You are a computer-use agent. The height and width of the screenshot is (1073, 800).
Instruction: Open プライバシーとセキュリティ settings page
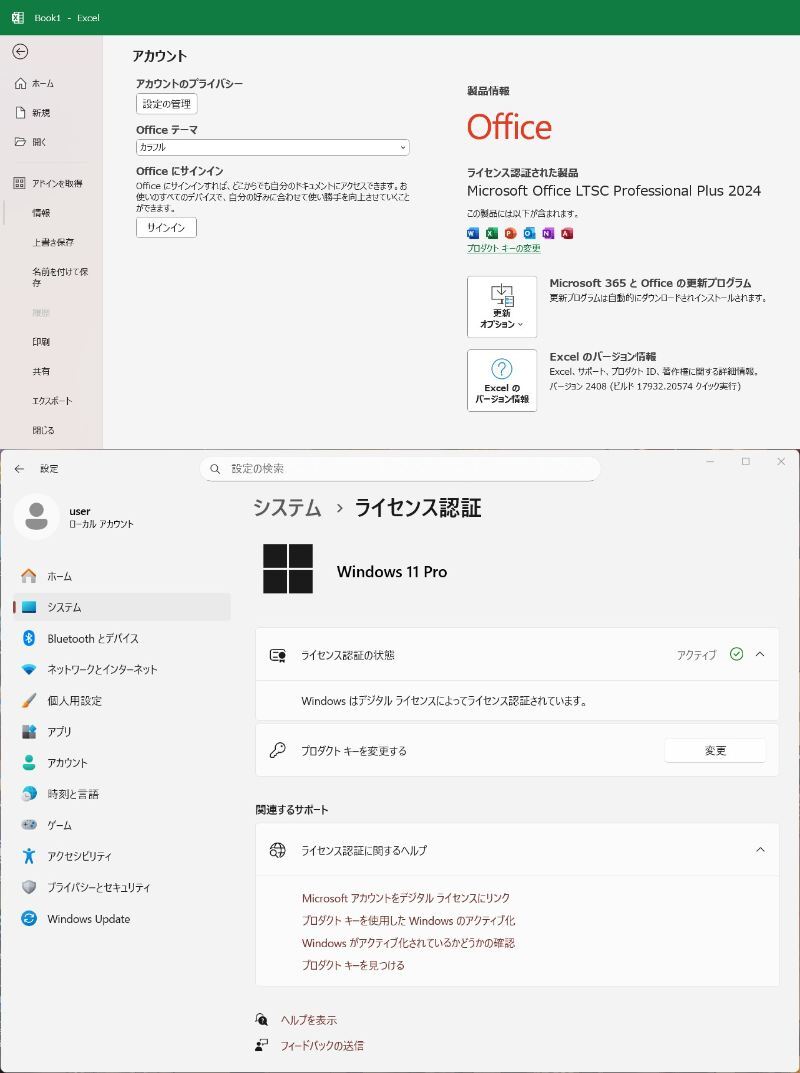click(x=98, y=887)
